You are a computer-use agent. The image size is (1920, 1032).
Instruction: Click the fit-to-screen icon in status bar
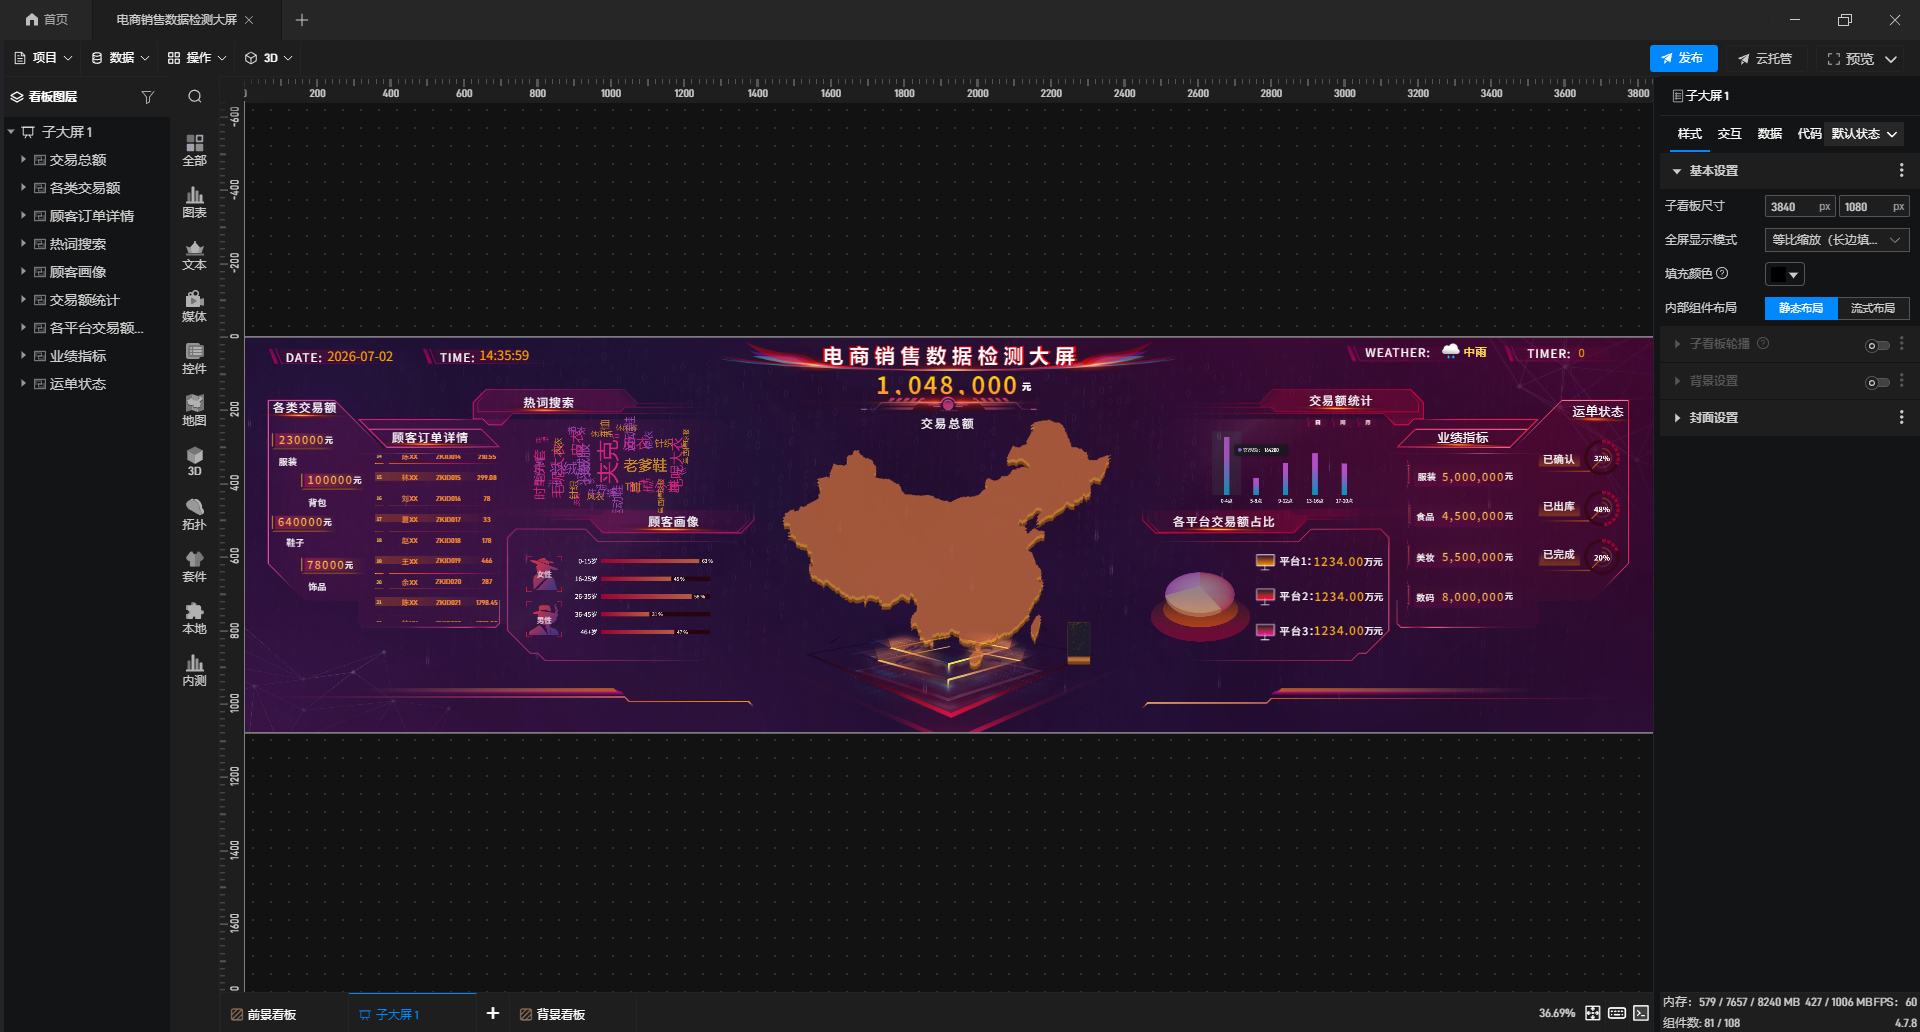pyautogui.click(x=1593, y=1013)
